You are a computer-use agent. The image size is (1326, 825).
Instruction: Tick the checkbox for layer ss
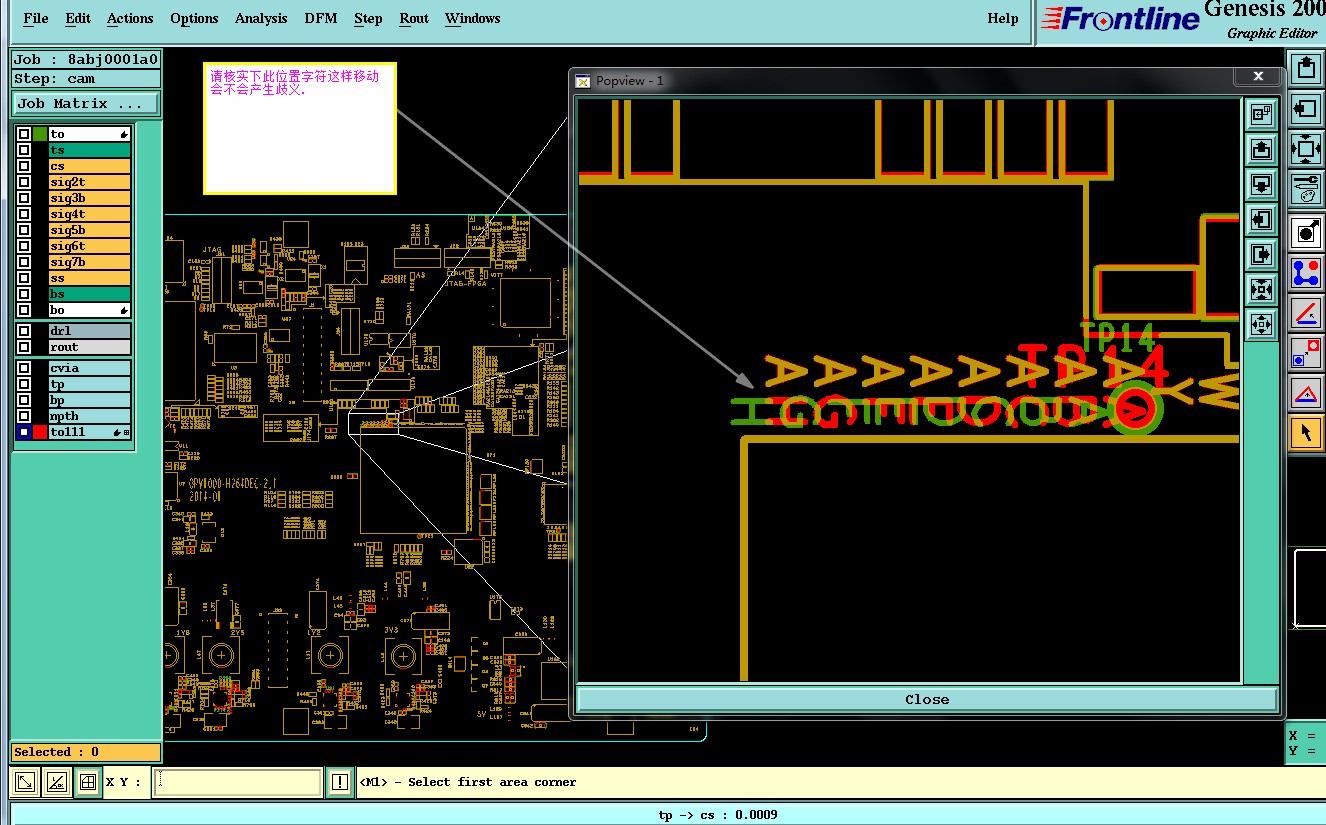(24, 278)
